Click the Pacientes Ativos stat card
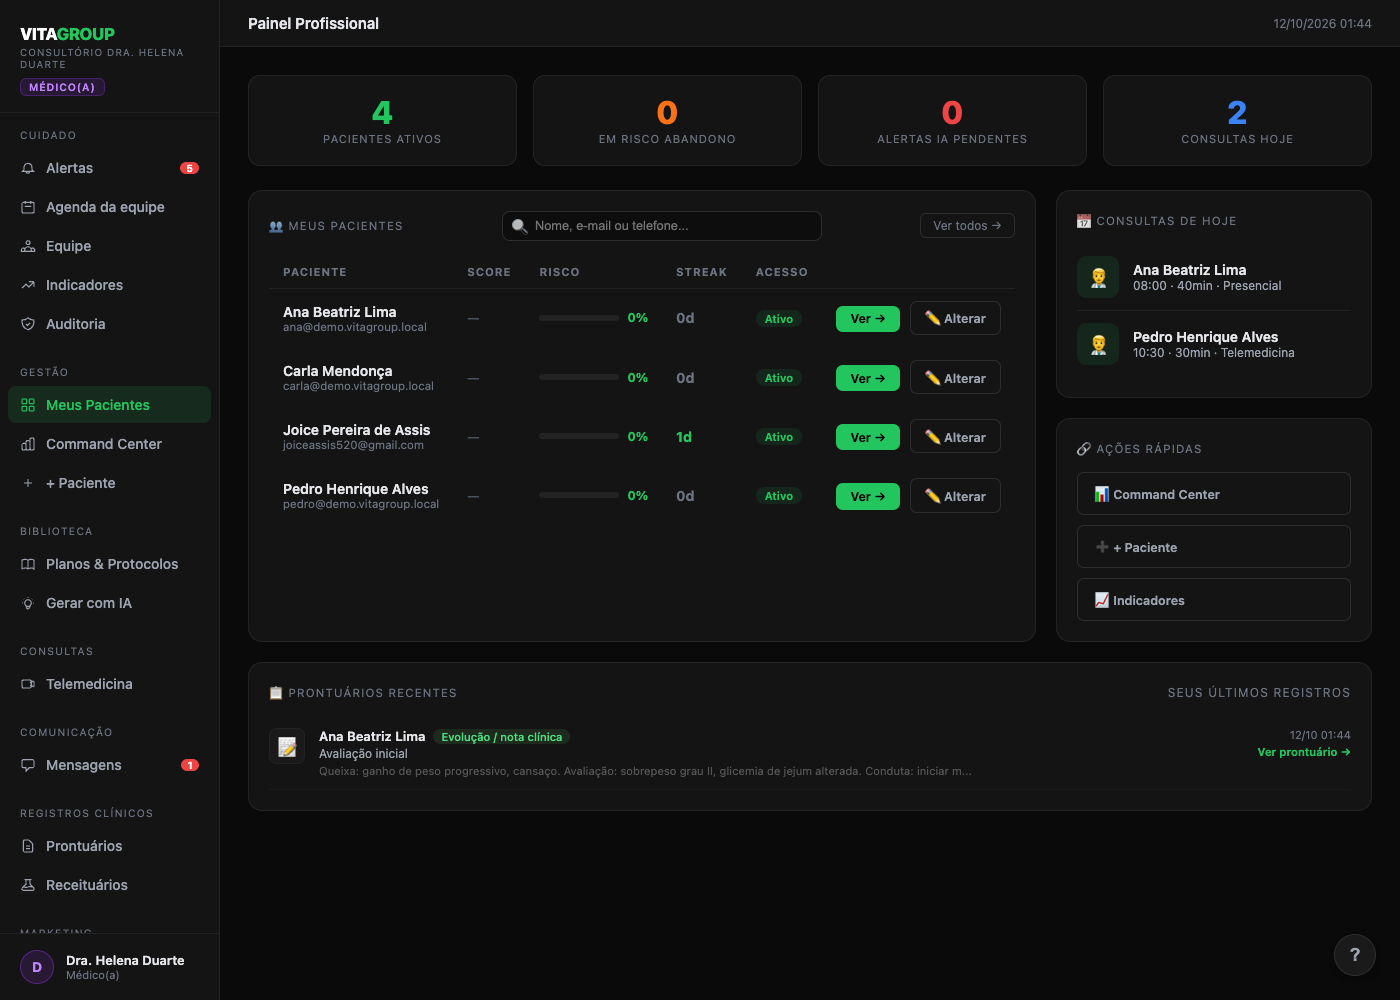Image resolution: width=1400 pixels, height=1000 pixels. pyautogui.click(x=382, y=121)
